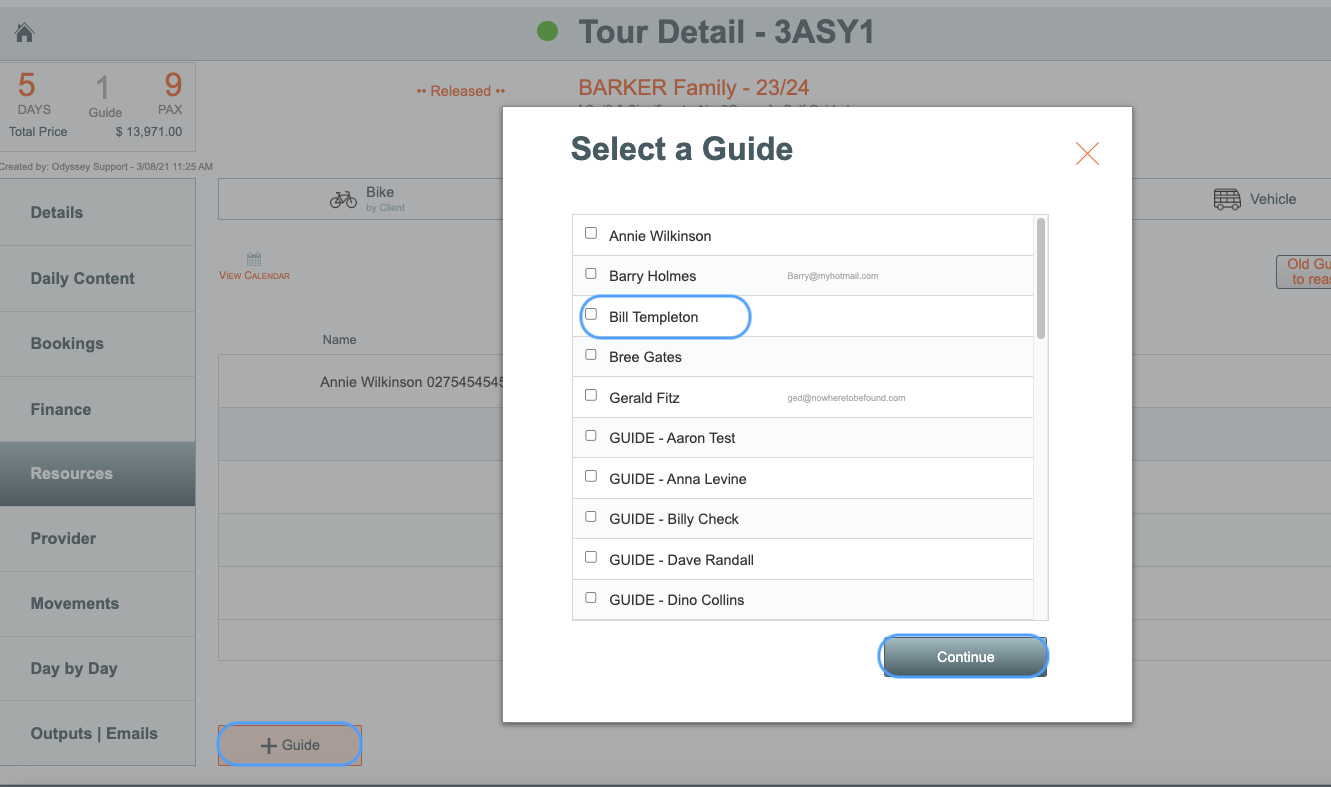
Task: Open Outputs | Emails section
Action: (x=97, y=733)
